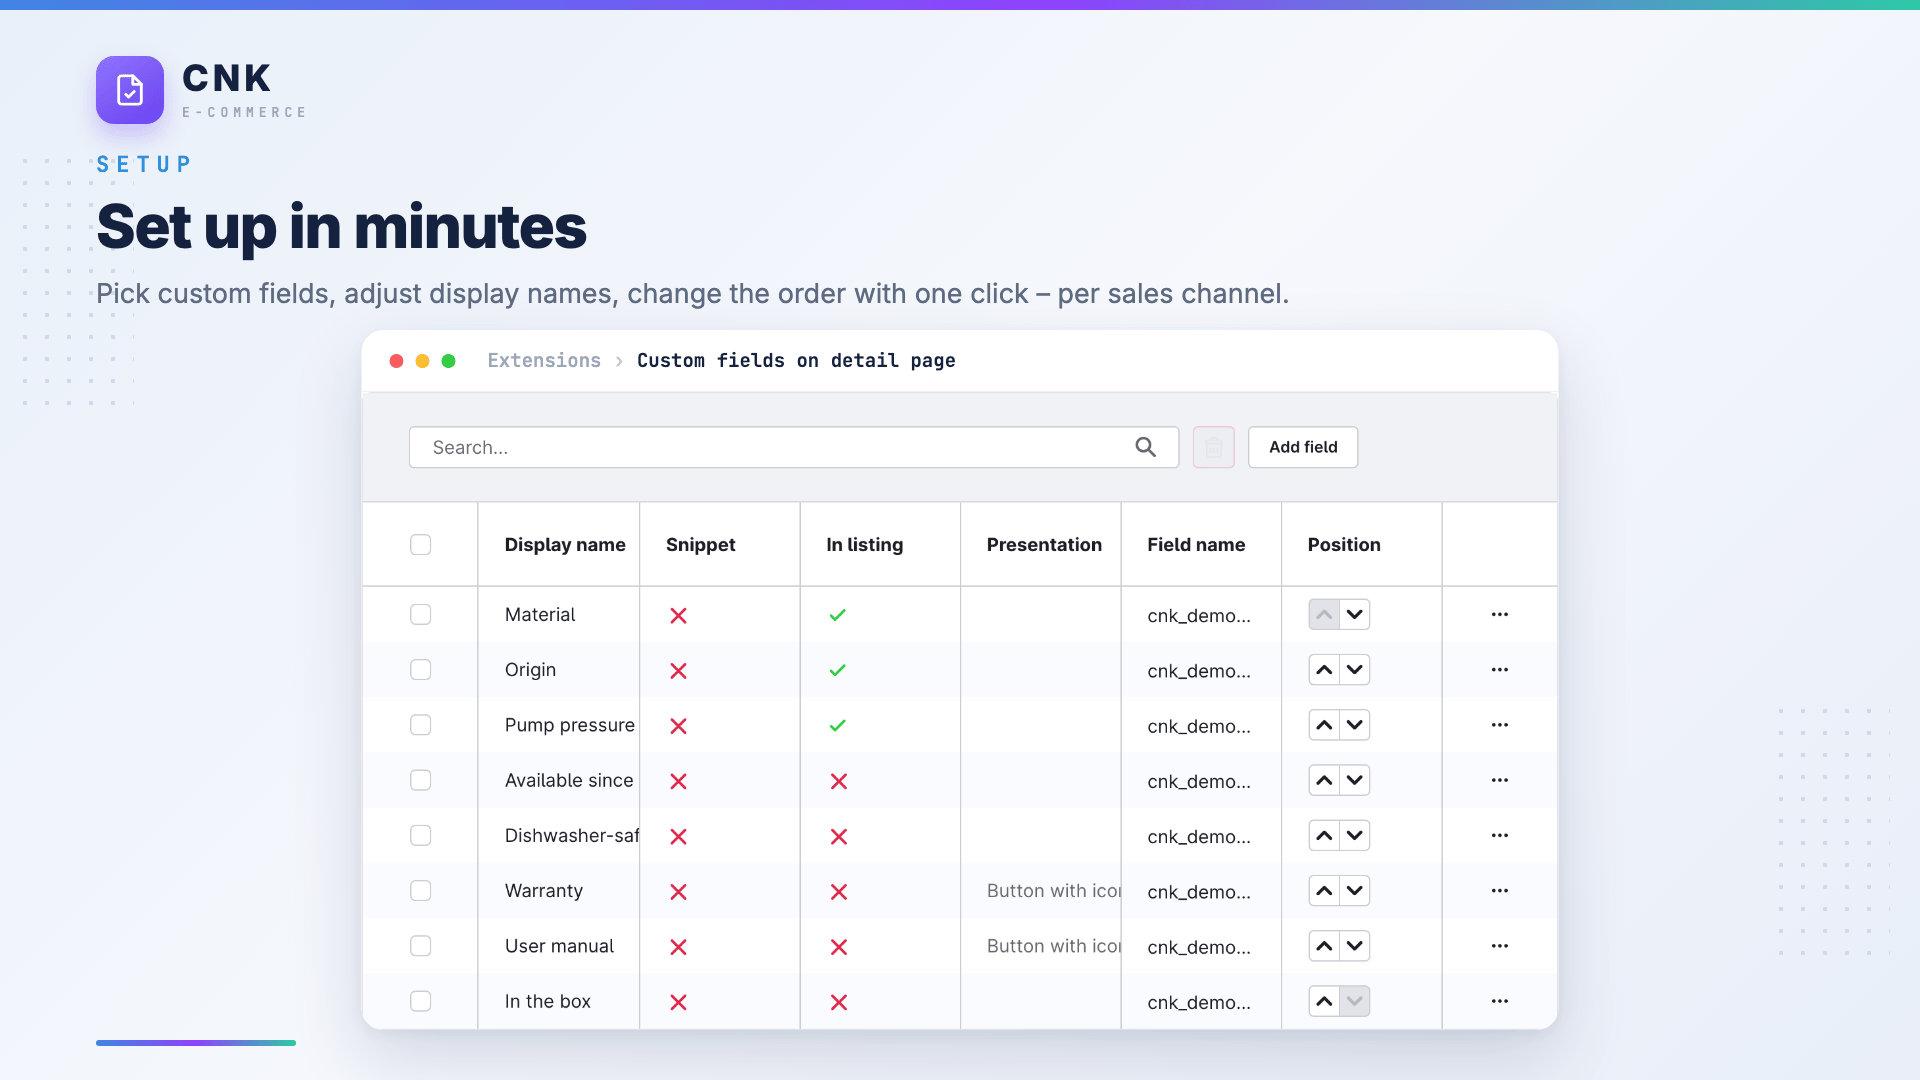Move Available since field down one position
Viewport: 1920px width, 1080px height.
click(1355, 780)
